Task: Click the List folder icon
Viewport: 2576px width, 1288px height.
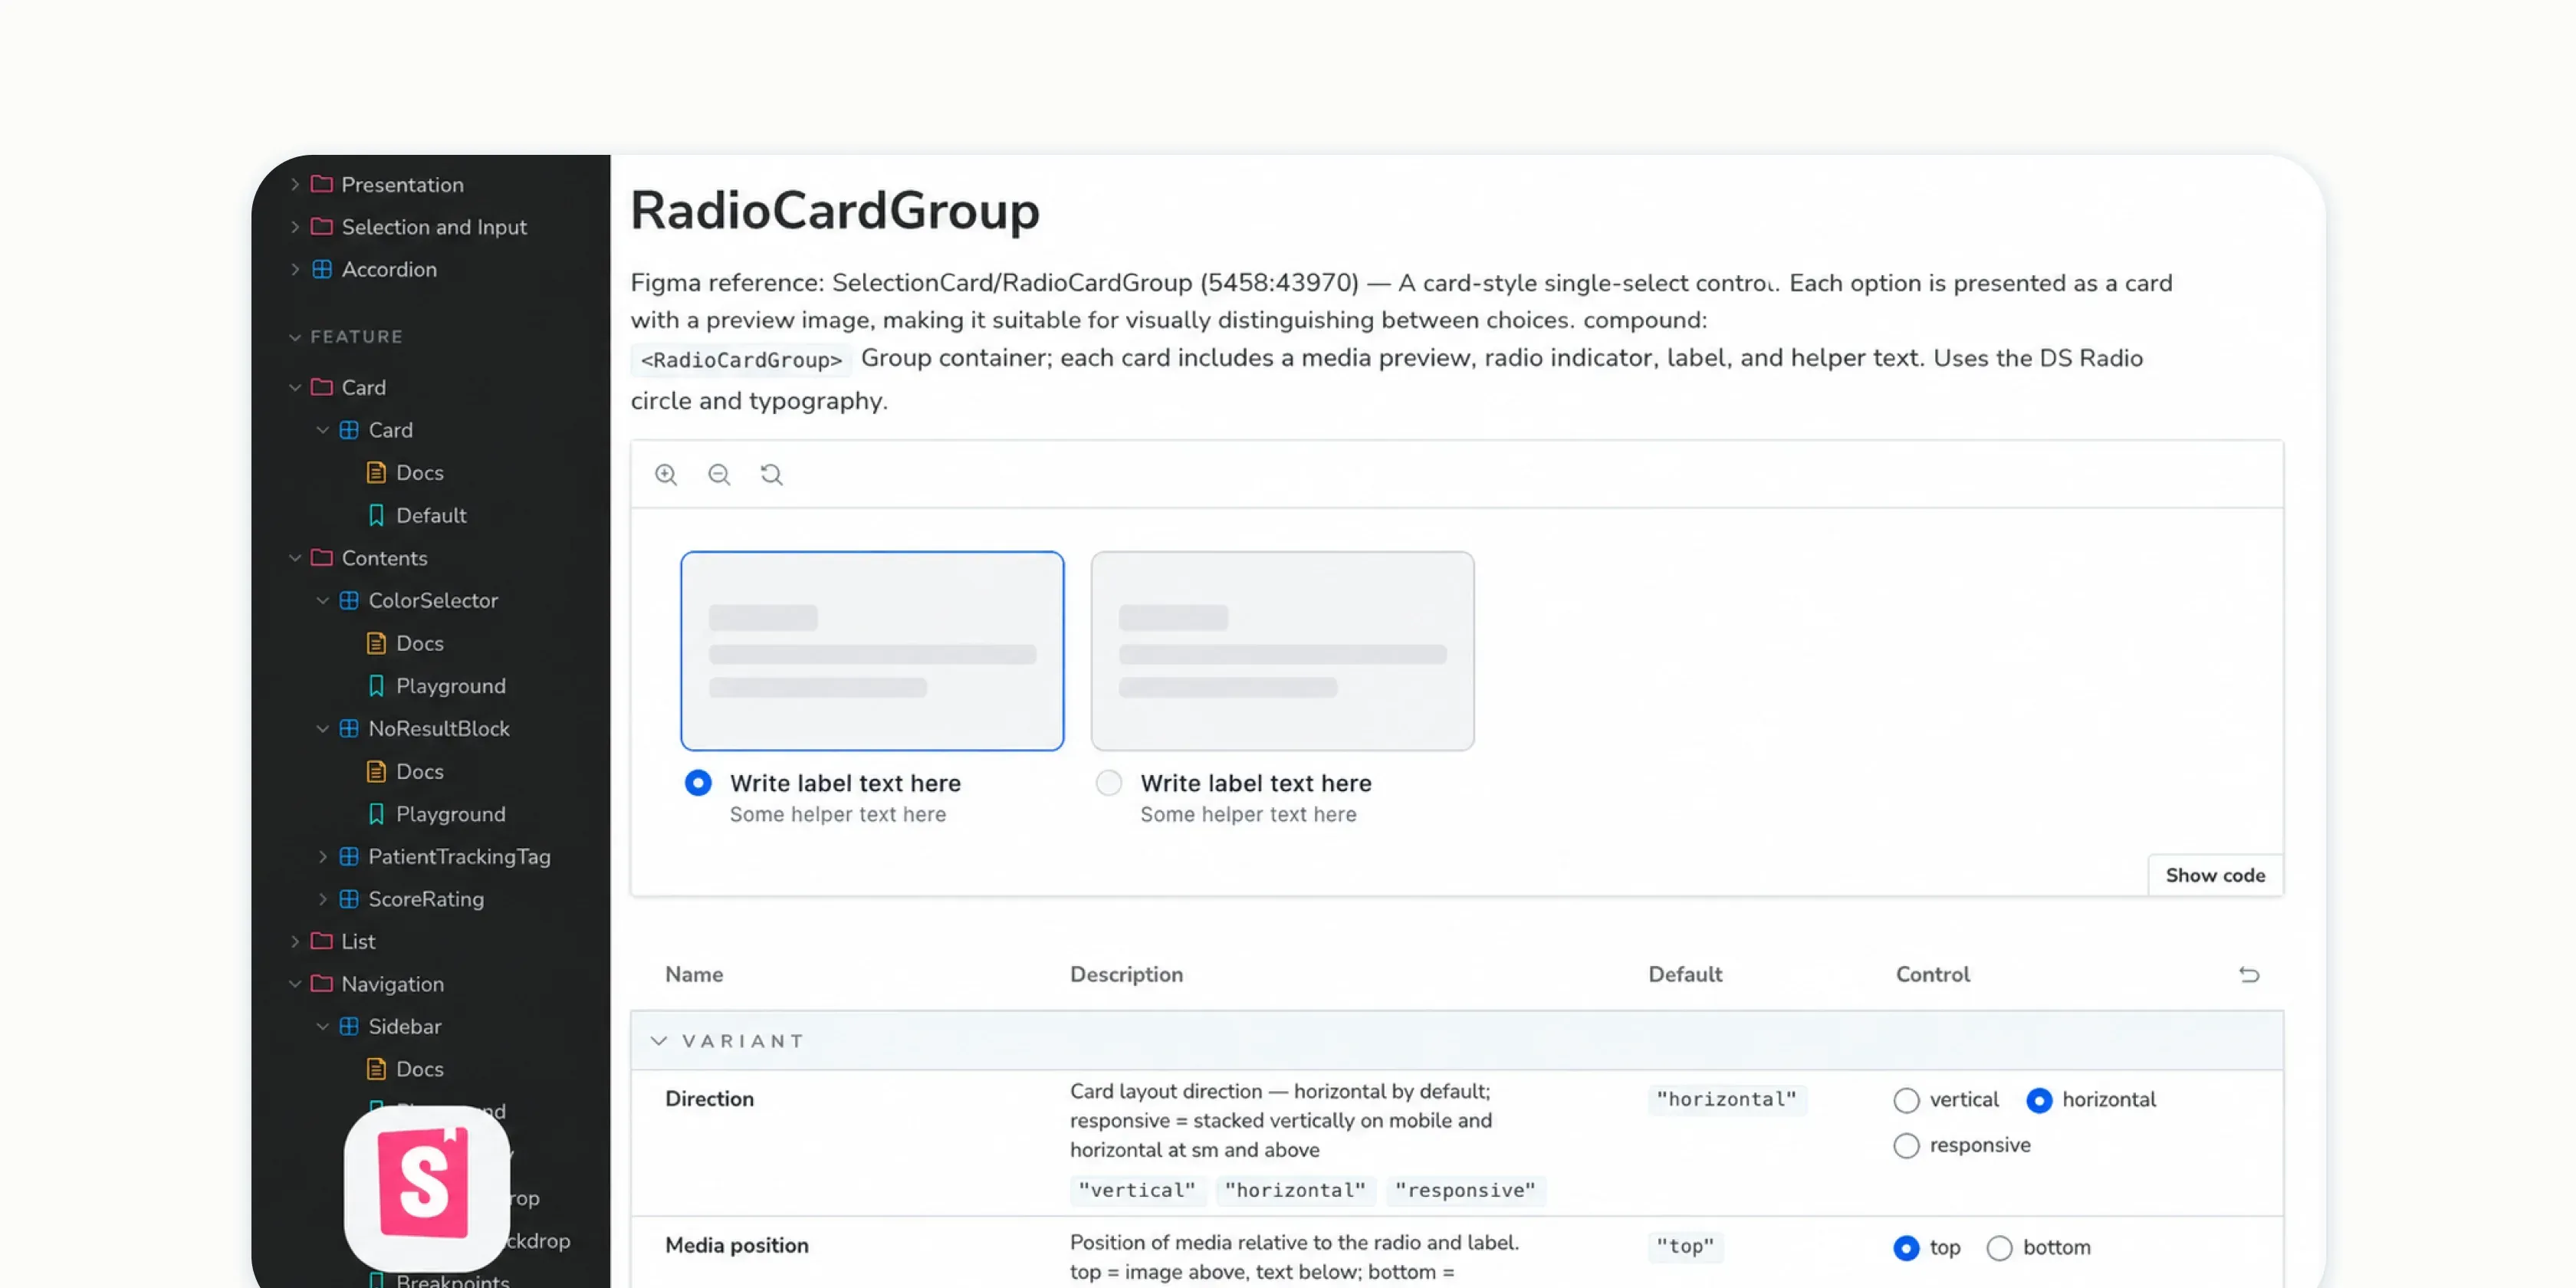Action: point(321,941)
